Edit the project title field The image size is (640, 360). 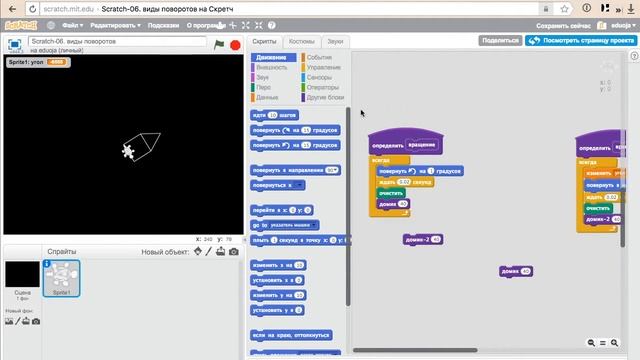pyautogui.click(x=117, y=41)
